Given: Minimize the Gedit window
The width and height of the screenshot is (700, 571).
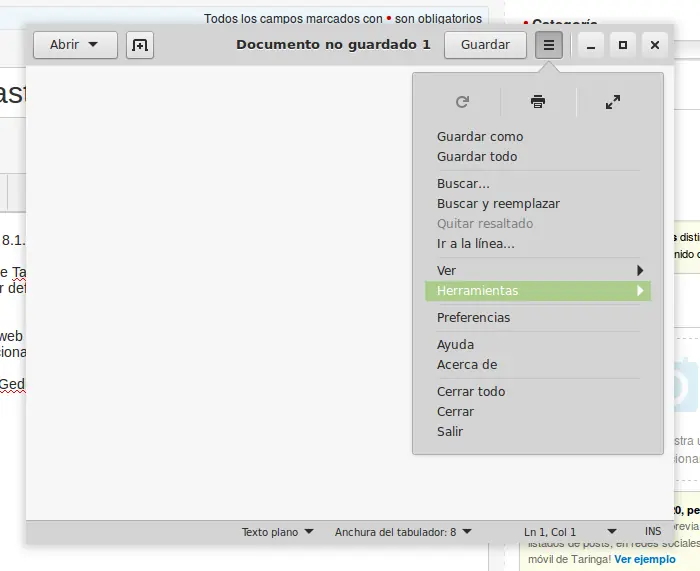Looking at the screenshot, I should [x=591, y=45].
